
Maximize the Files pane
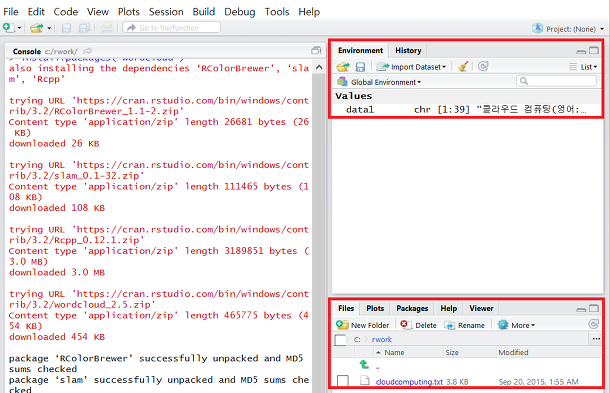(x=594, y=309)
